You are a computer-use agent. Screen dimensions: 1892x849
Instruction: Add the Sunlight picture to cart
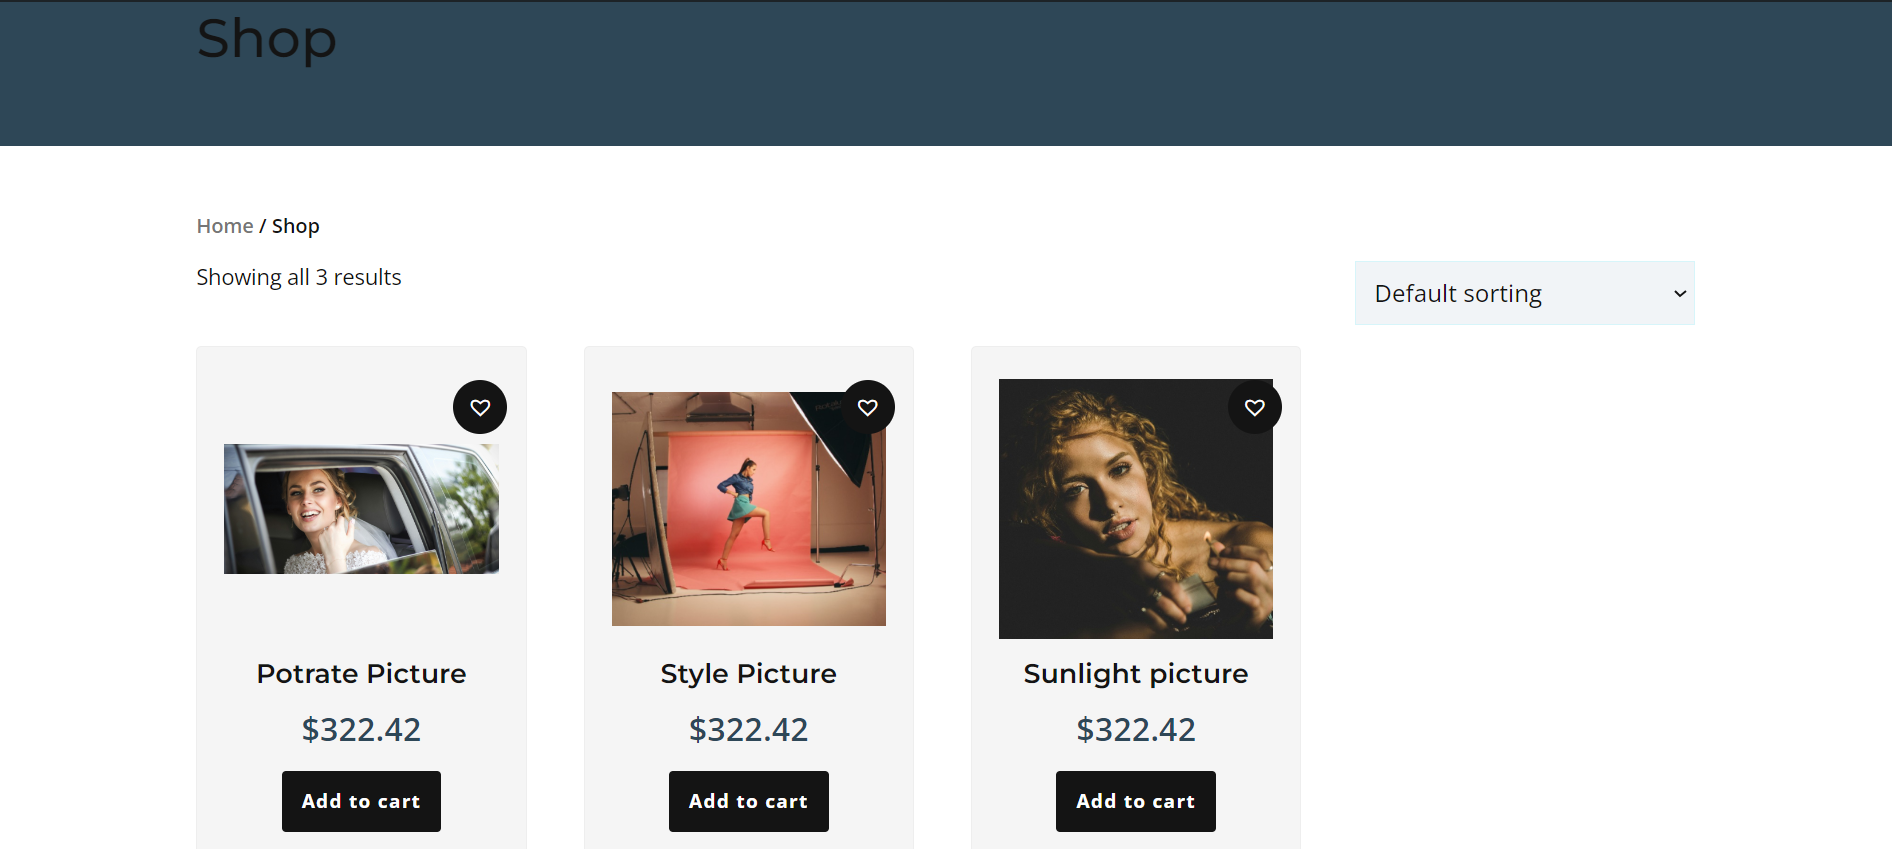[1135, 801]
